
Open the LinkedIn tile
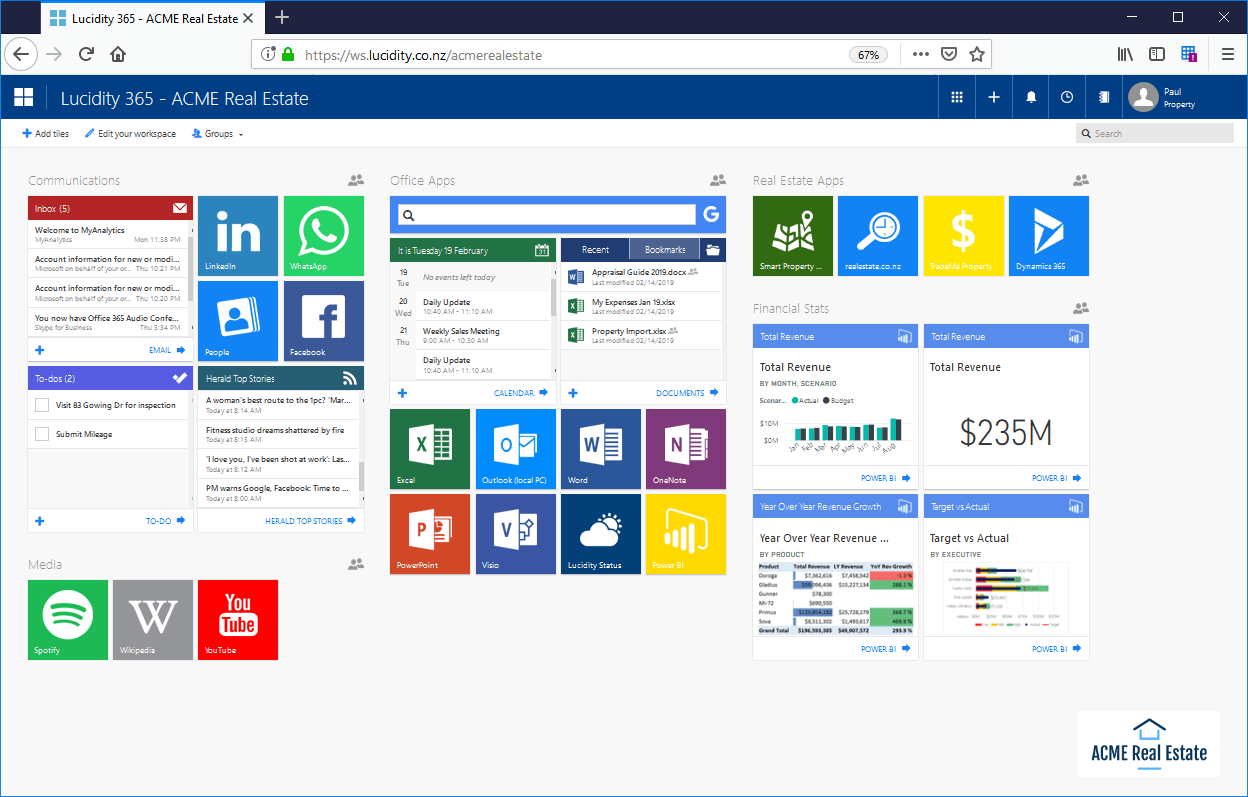(x=238, y=236)
